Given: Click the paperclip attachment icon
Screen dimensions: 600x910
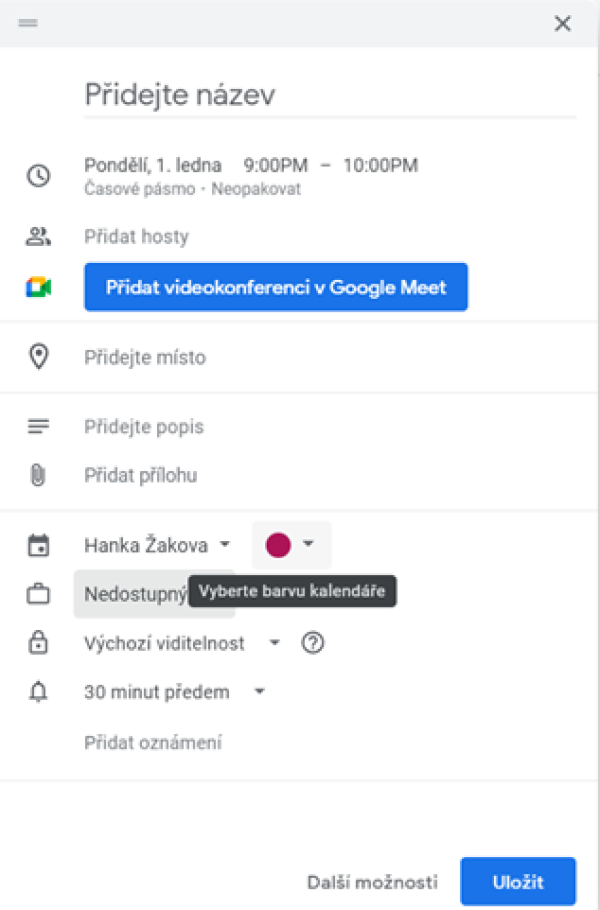Looking at the screenshot, I should 38,475.
